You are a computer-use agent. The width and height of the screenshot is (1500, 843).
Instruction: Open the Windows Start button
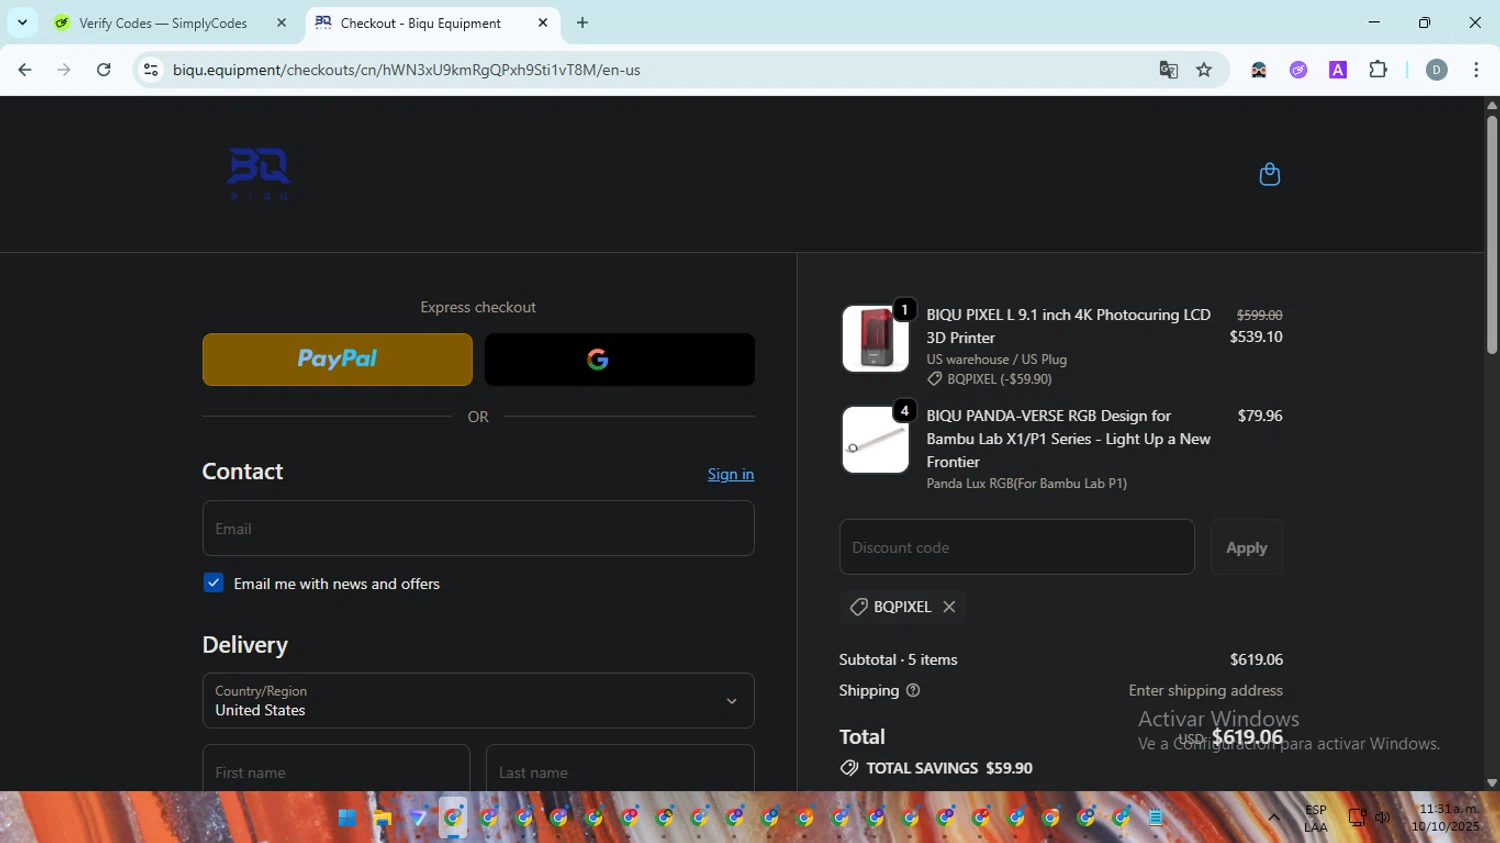pyautogui.click(x=347, y=818)
